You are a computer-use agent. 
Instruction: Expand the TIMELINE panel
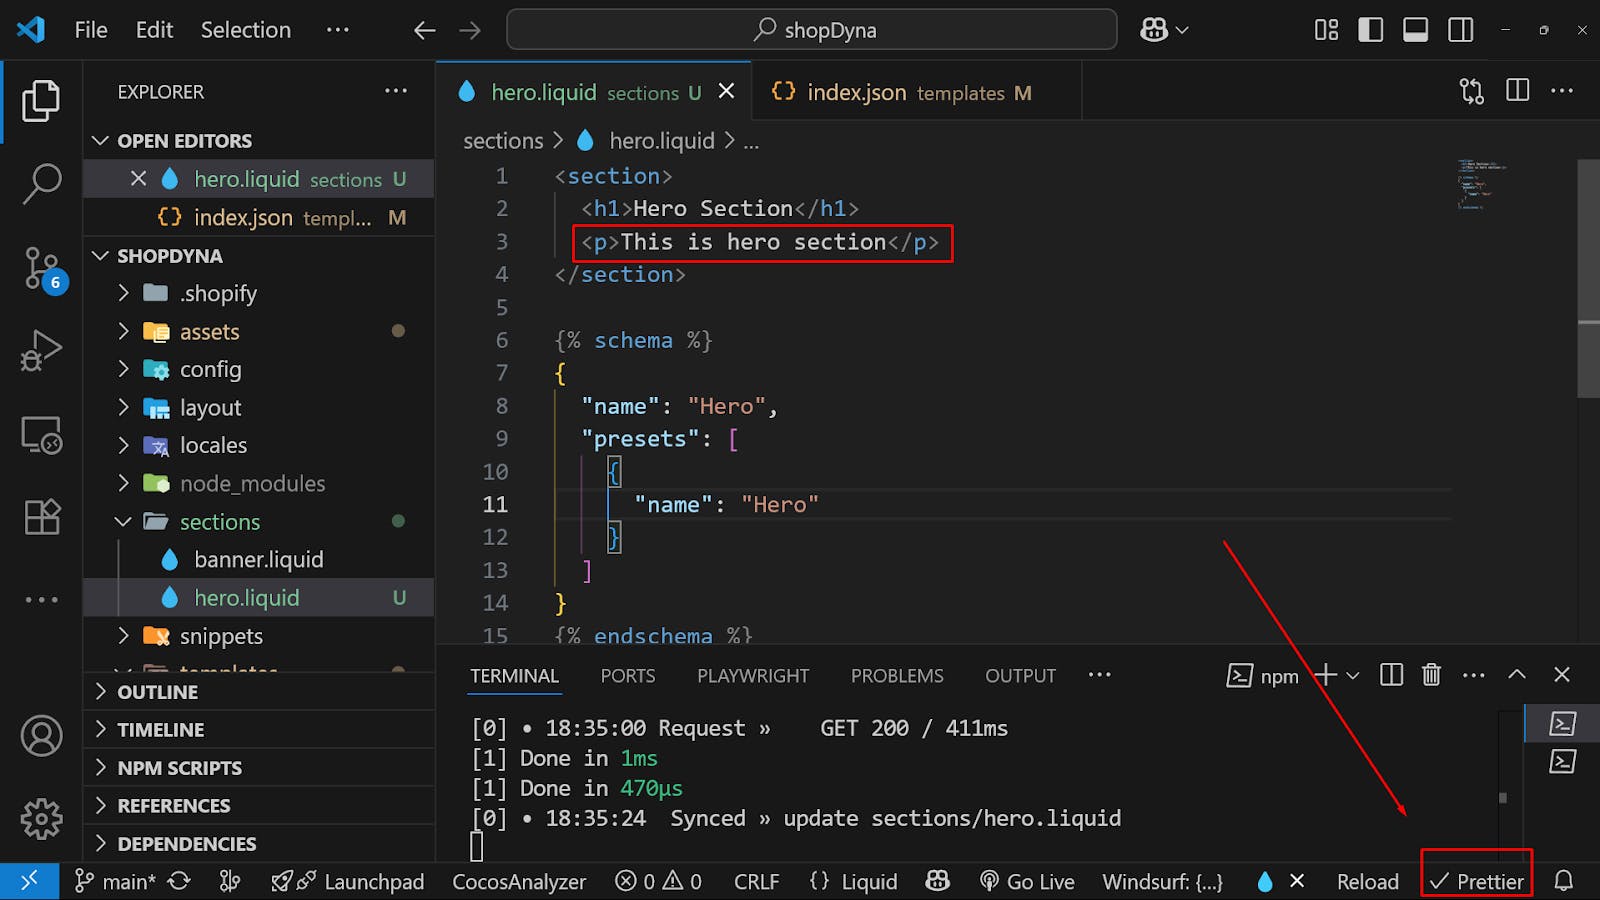pyautogui.click(x=259, y=730)
